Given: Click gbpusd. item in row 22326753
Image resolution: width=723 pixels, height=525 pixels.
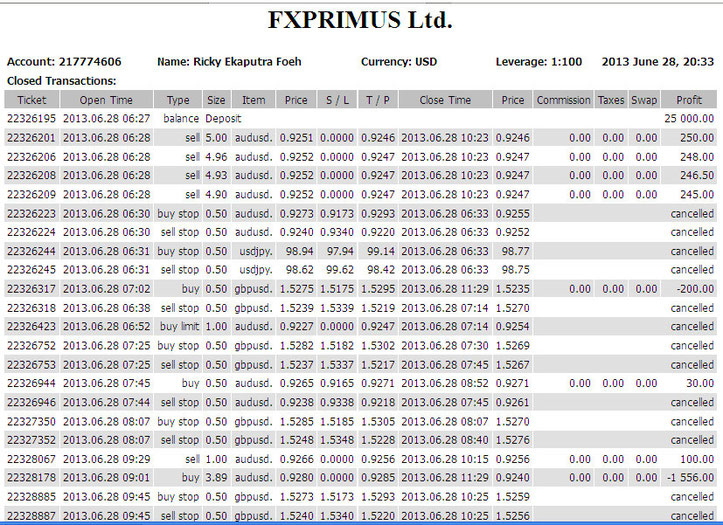Looking at the screenshot, I should click(x=253, y=365).
